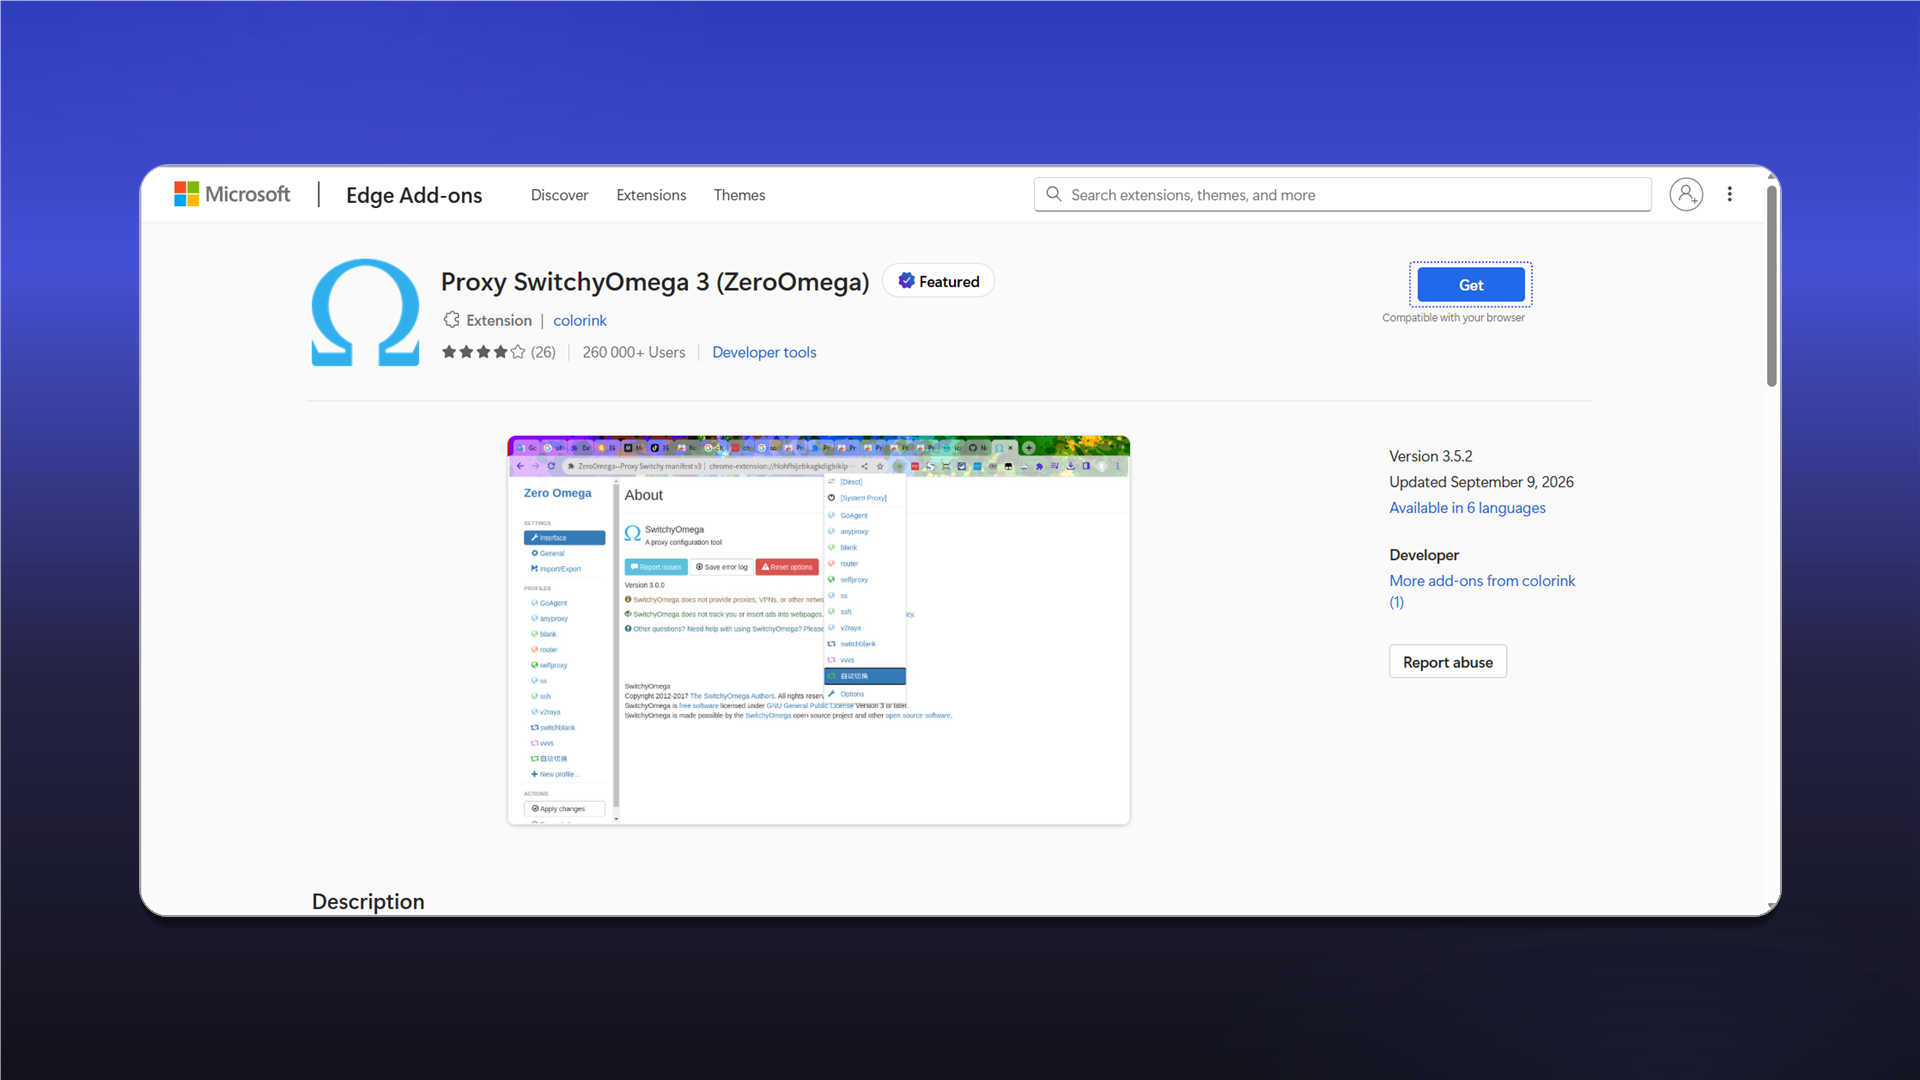
Task: Open More add-ons from colorink link
Action: 1482,591
